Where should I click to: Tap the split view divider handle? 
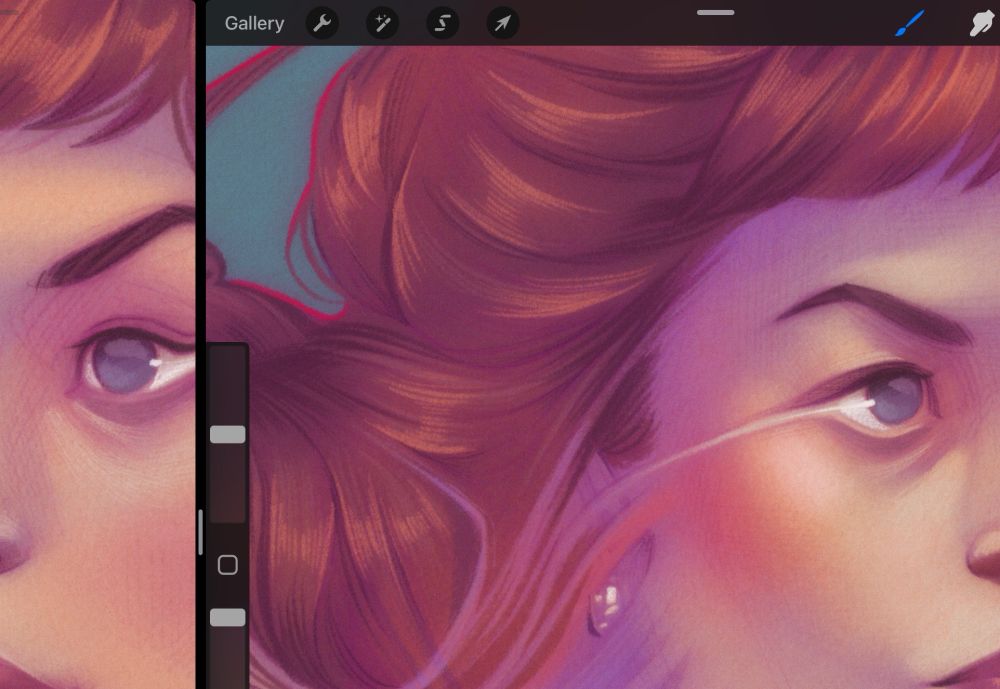[x=200, y=532]
